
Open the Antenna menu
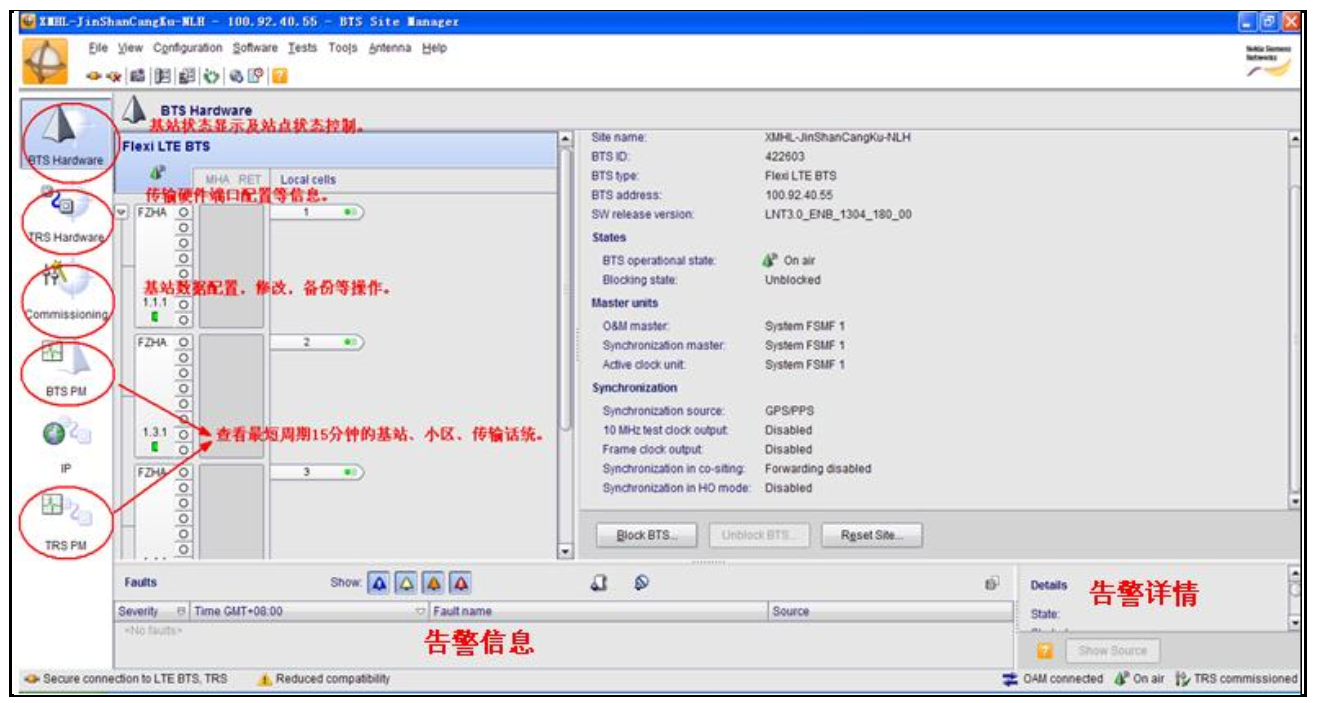click(390, 48)
